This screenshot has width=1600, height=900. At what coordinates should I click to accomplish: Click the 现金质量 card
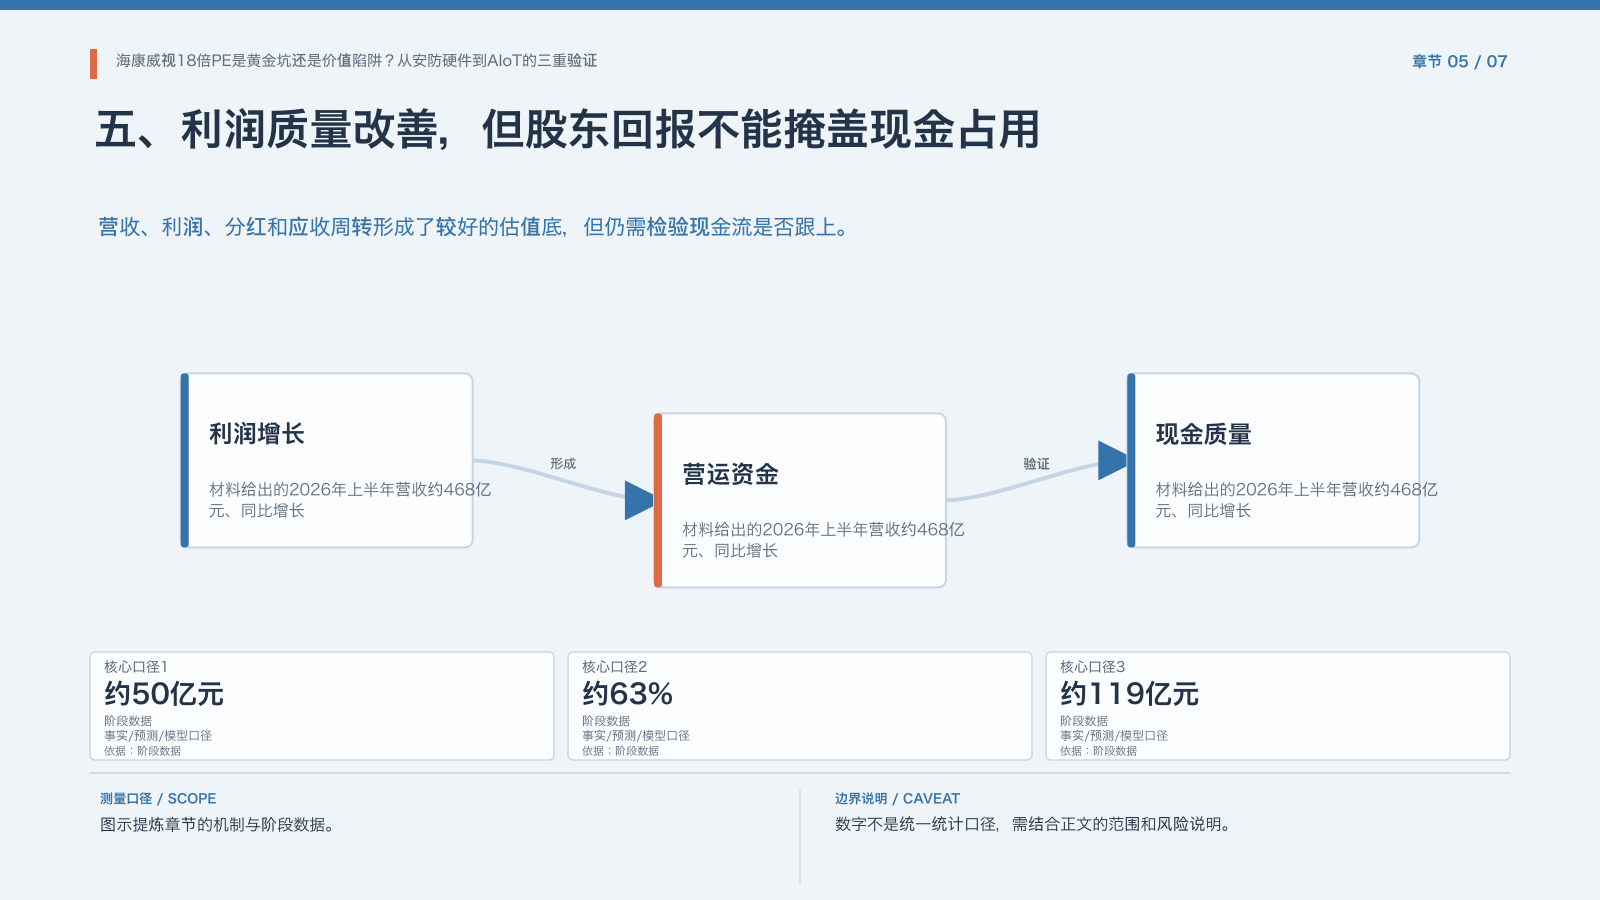point(1273,460)
